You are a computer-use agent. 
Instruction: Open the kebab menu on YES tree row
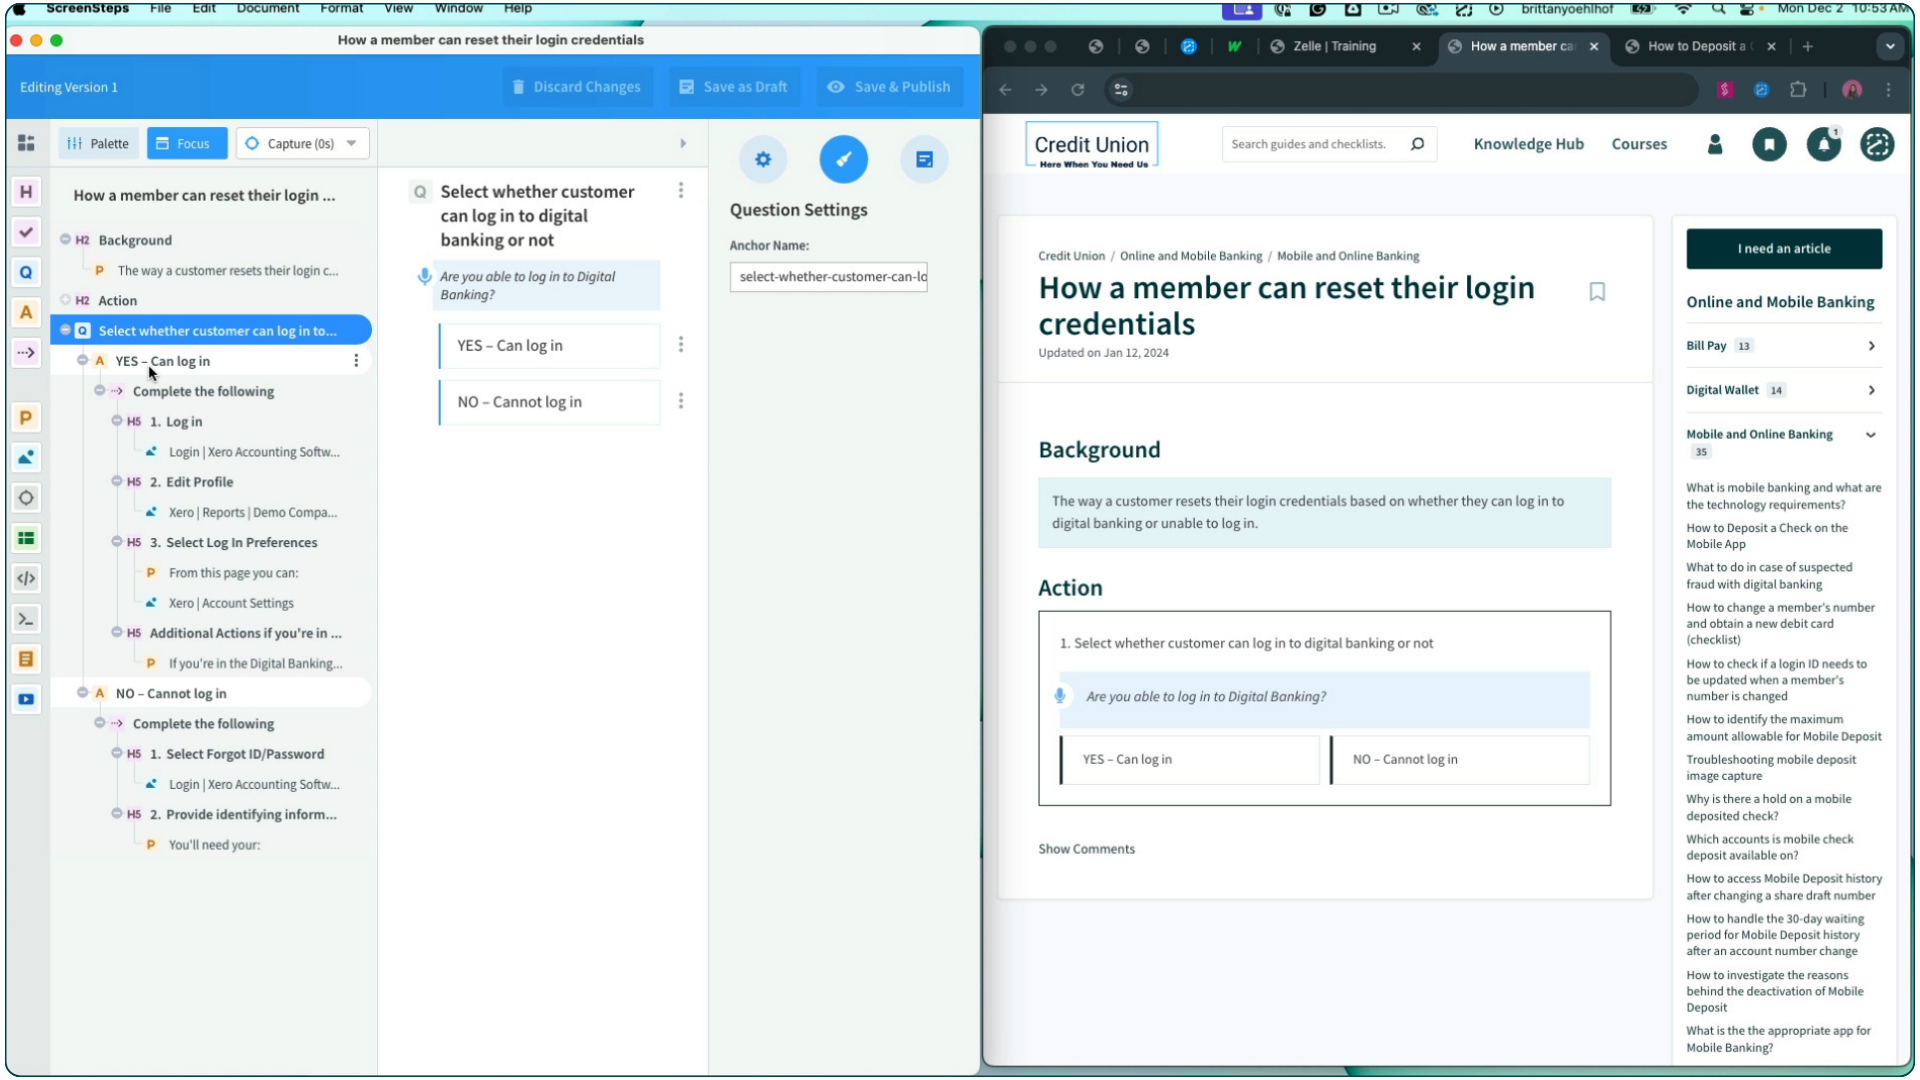point(356,361)
